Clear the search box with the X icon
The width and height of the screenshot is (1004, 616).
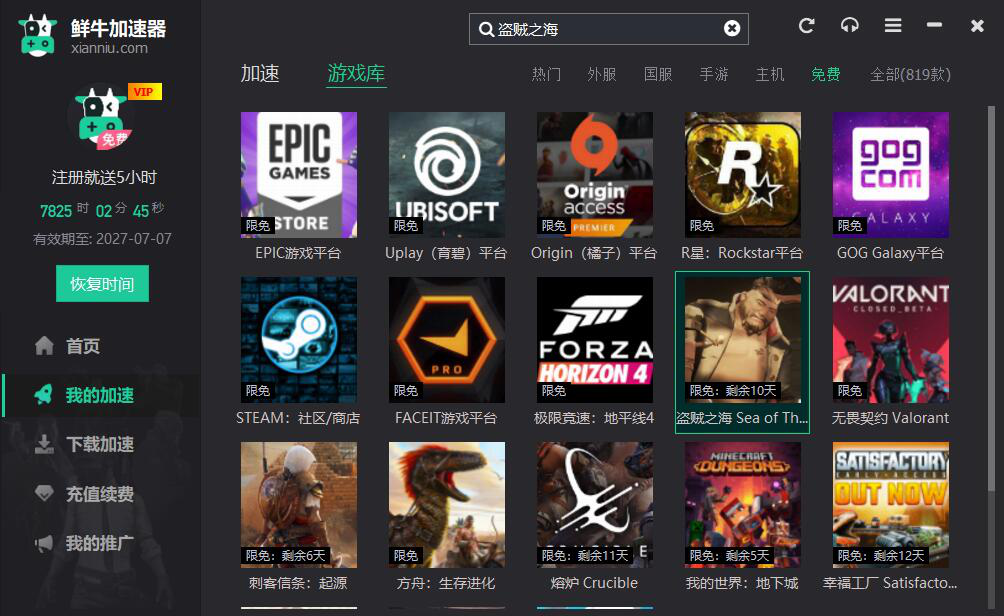pos(732,29)
